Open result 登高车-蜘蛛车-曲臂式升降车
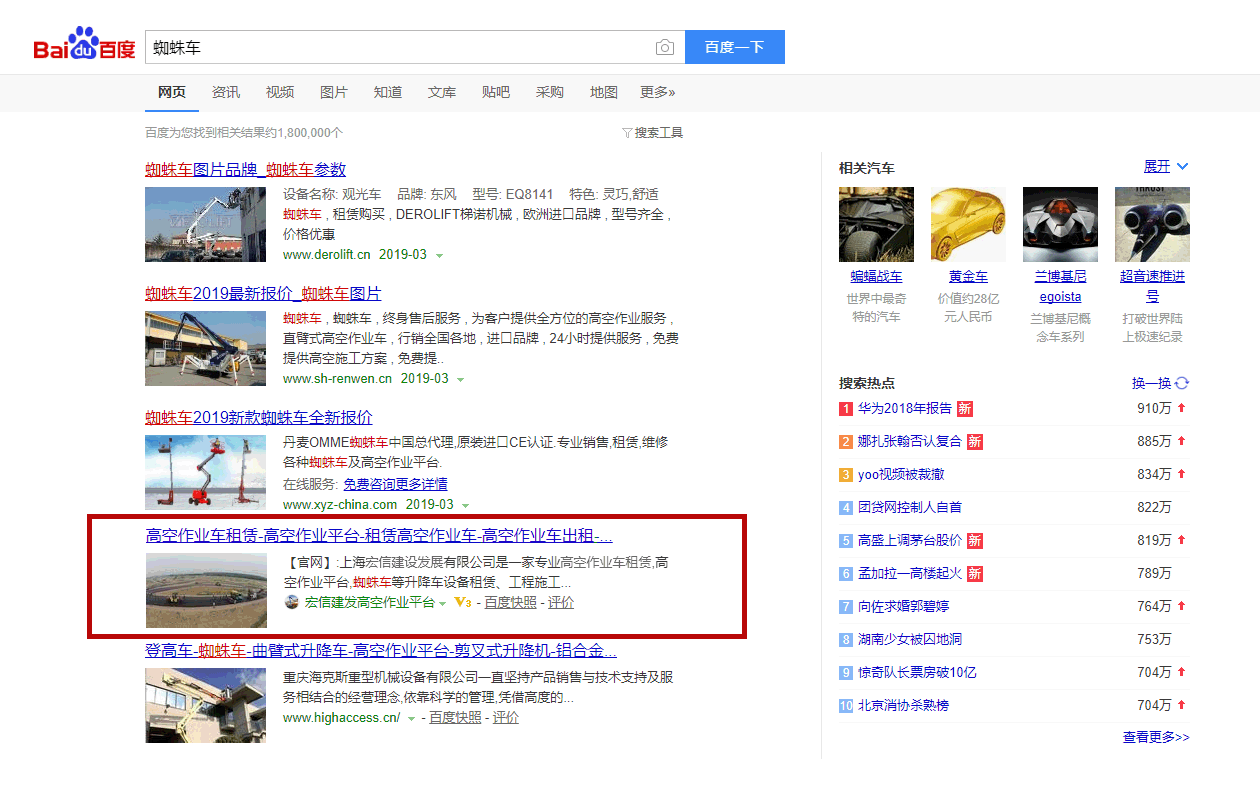 pyautogui.click(x=381, y=651)
